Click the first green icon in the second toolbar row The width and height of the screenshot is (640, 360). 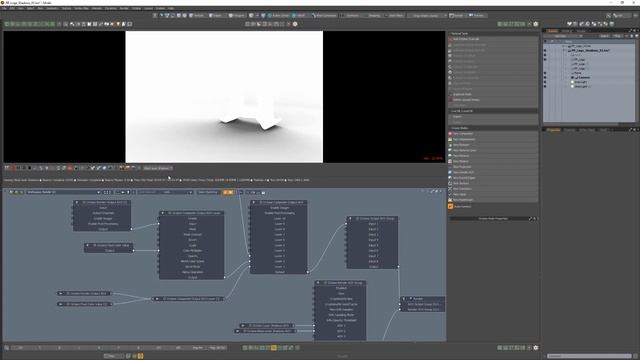click(7, 24)
